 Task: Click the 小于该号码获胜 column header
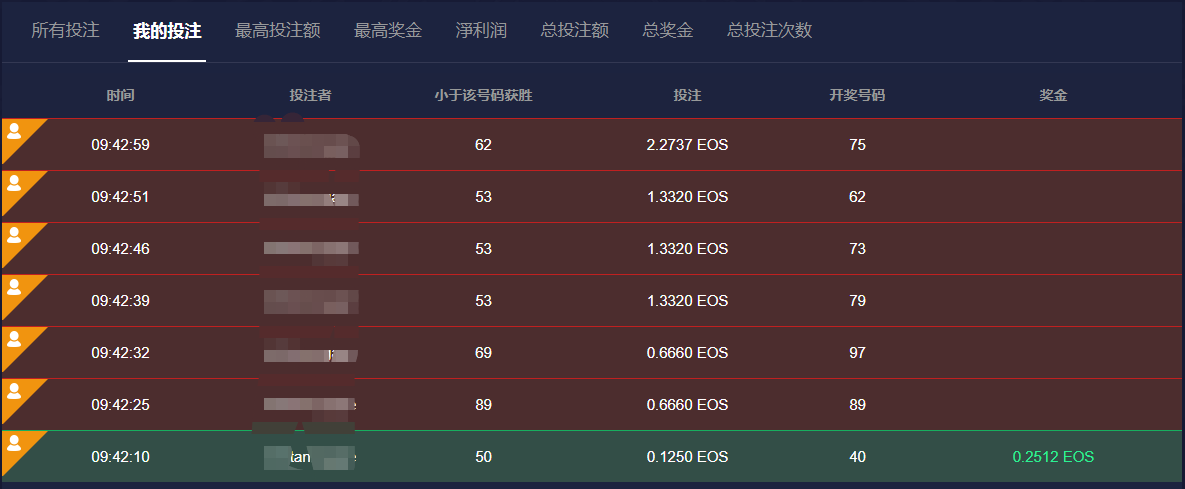click(484, 95)
